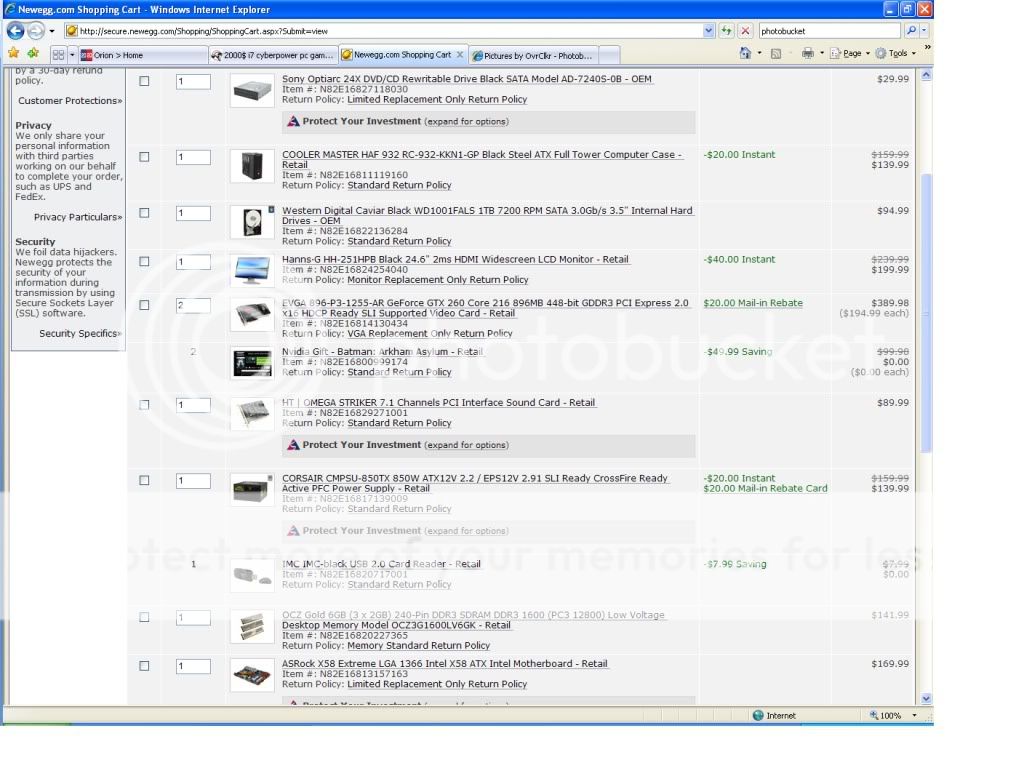Image resolution: width=1024 pixels, height=768 pixels.
Task: Open the new empty tab button
Action: coord(609,55)
